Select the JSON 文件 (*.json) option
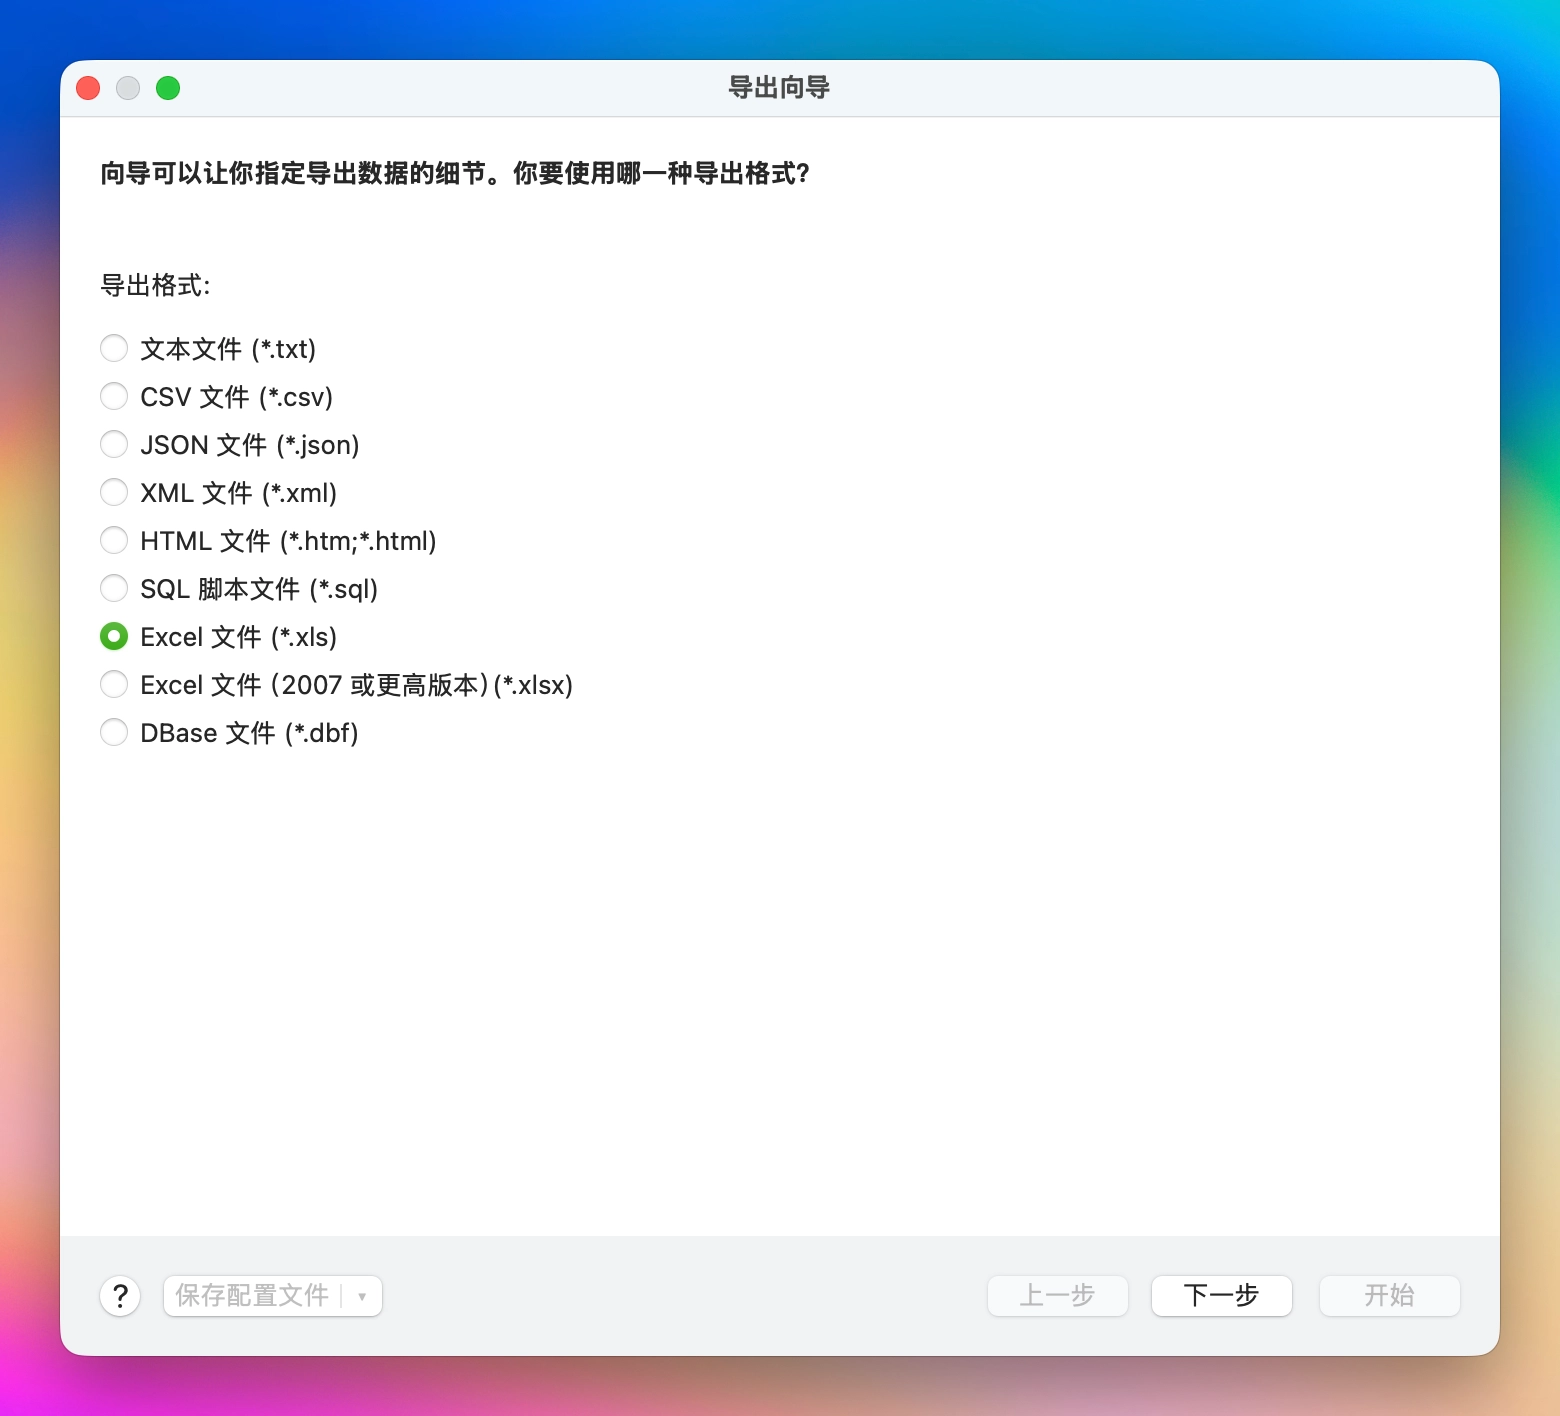This screenshot has width=1560, height=1416. coord(114,444)
